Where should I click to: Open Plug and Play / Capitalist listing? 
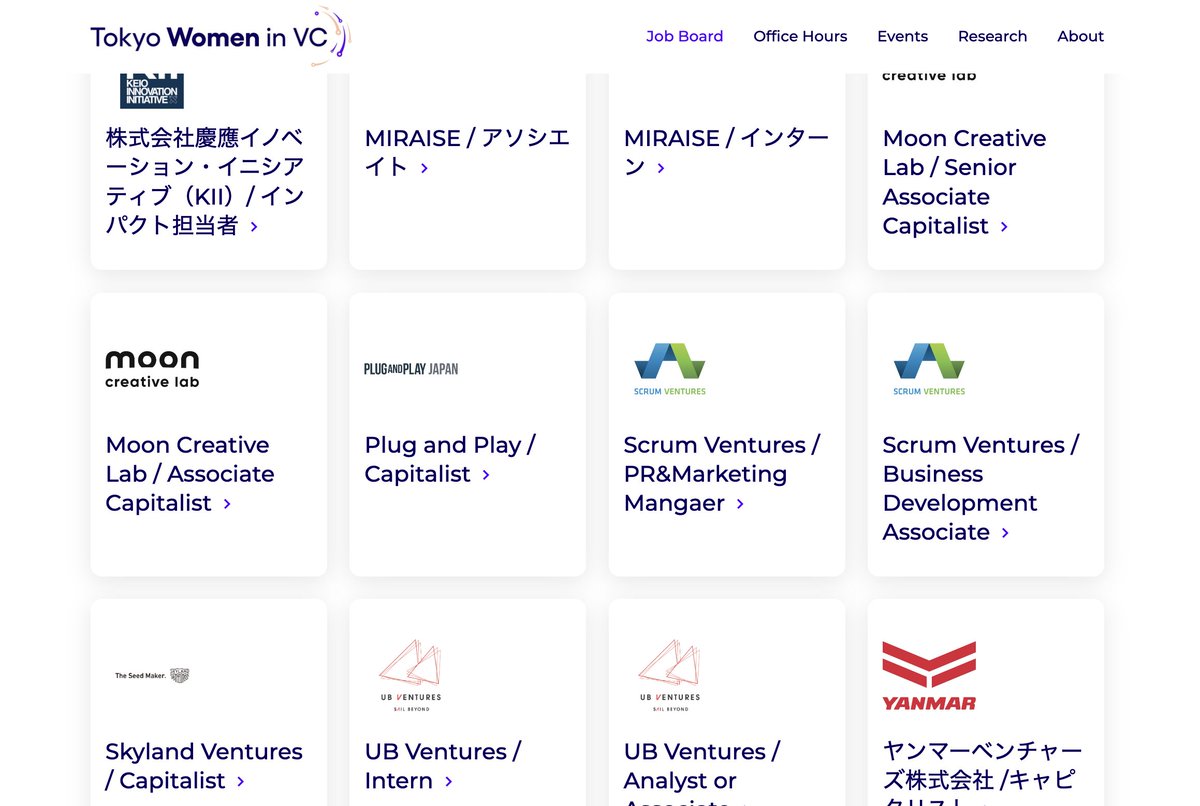click(450, 459)
